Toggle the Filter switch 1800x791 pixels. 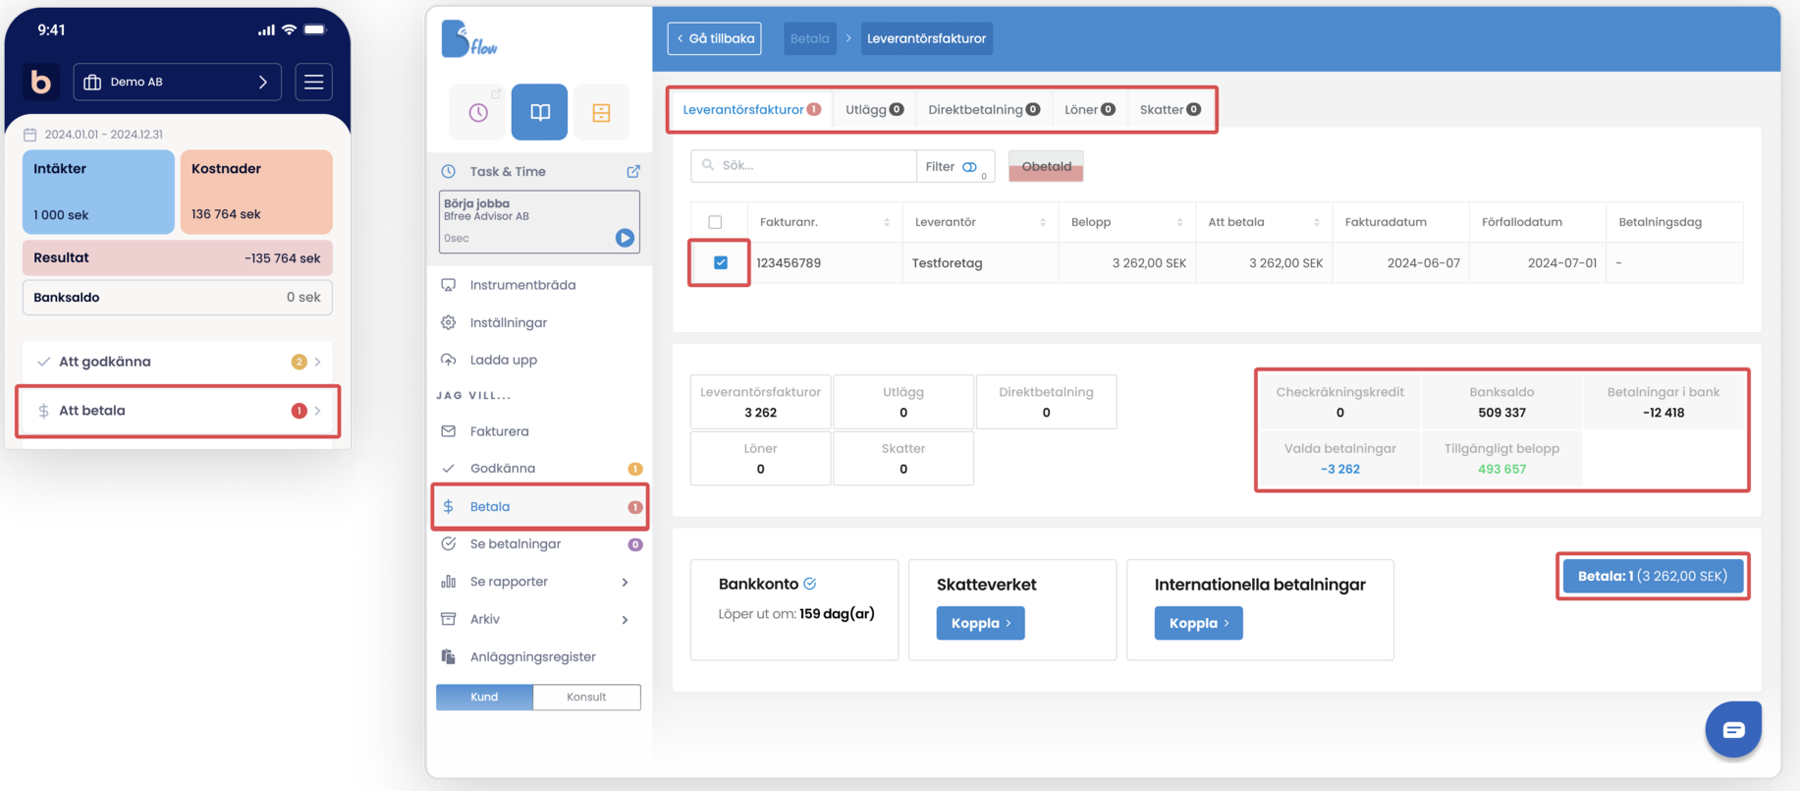coord(969,167)
